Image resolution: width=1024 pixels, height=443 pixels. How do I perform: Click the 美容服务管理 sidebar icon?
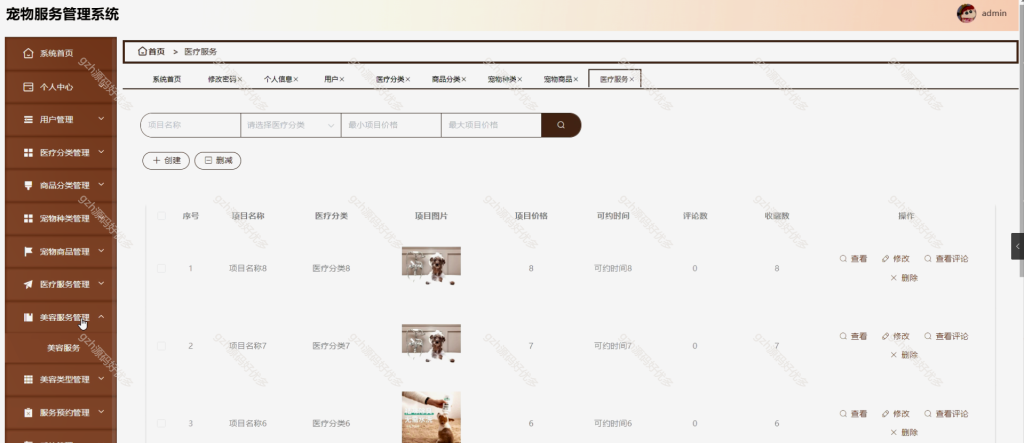click(x=28, y=318)
